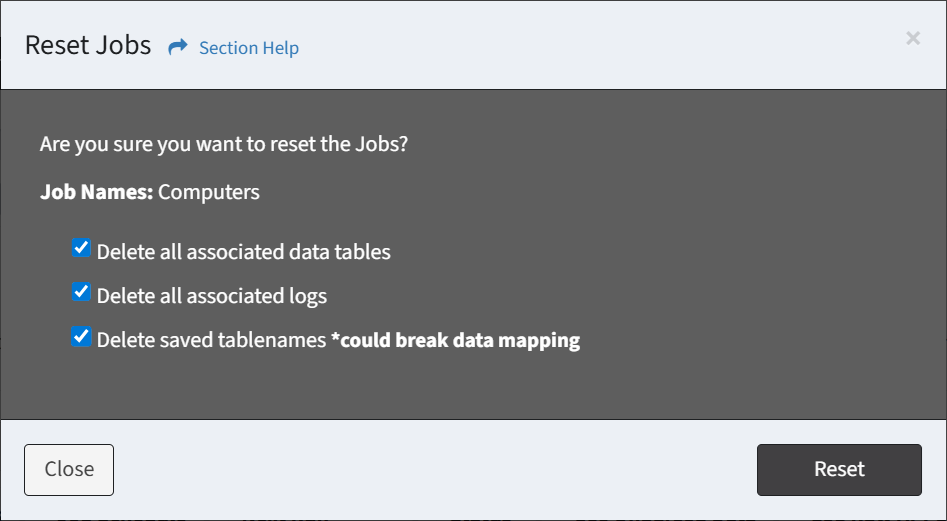Image resolution: width=947 pixels, height=521 pixels.
Task: Click the 'Delete saved tablenames' label text
Action: 212,340
